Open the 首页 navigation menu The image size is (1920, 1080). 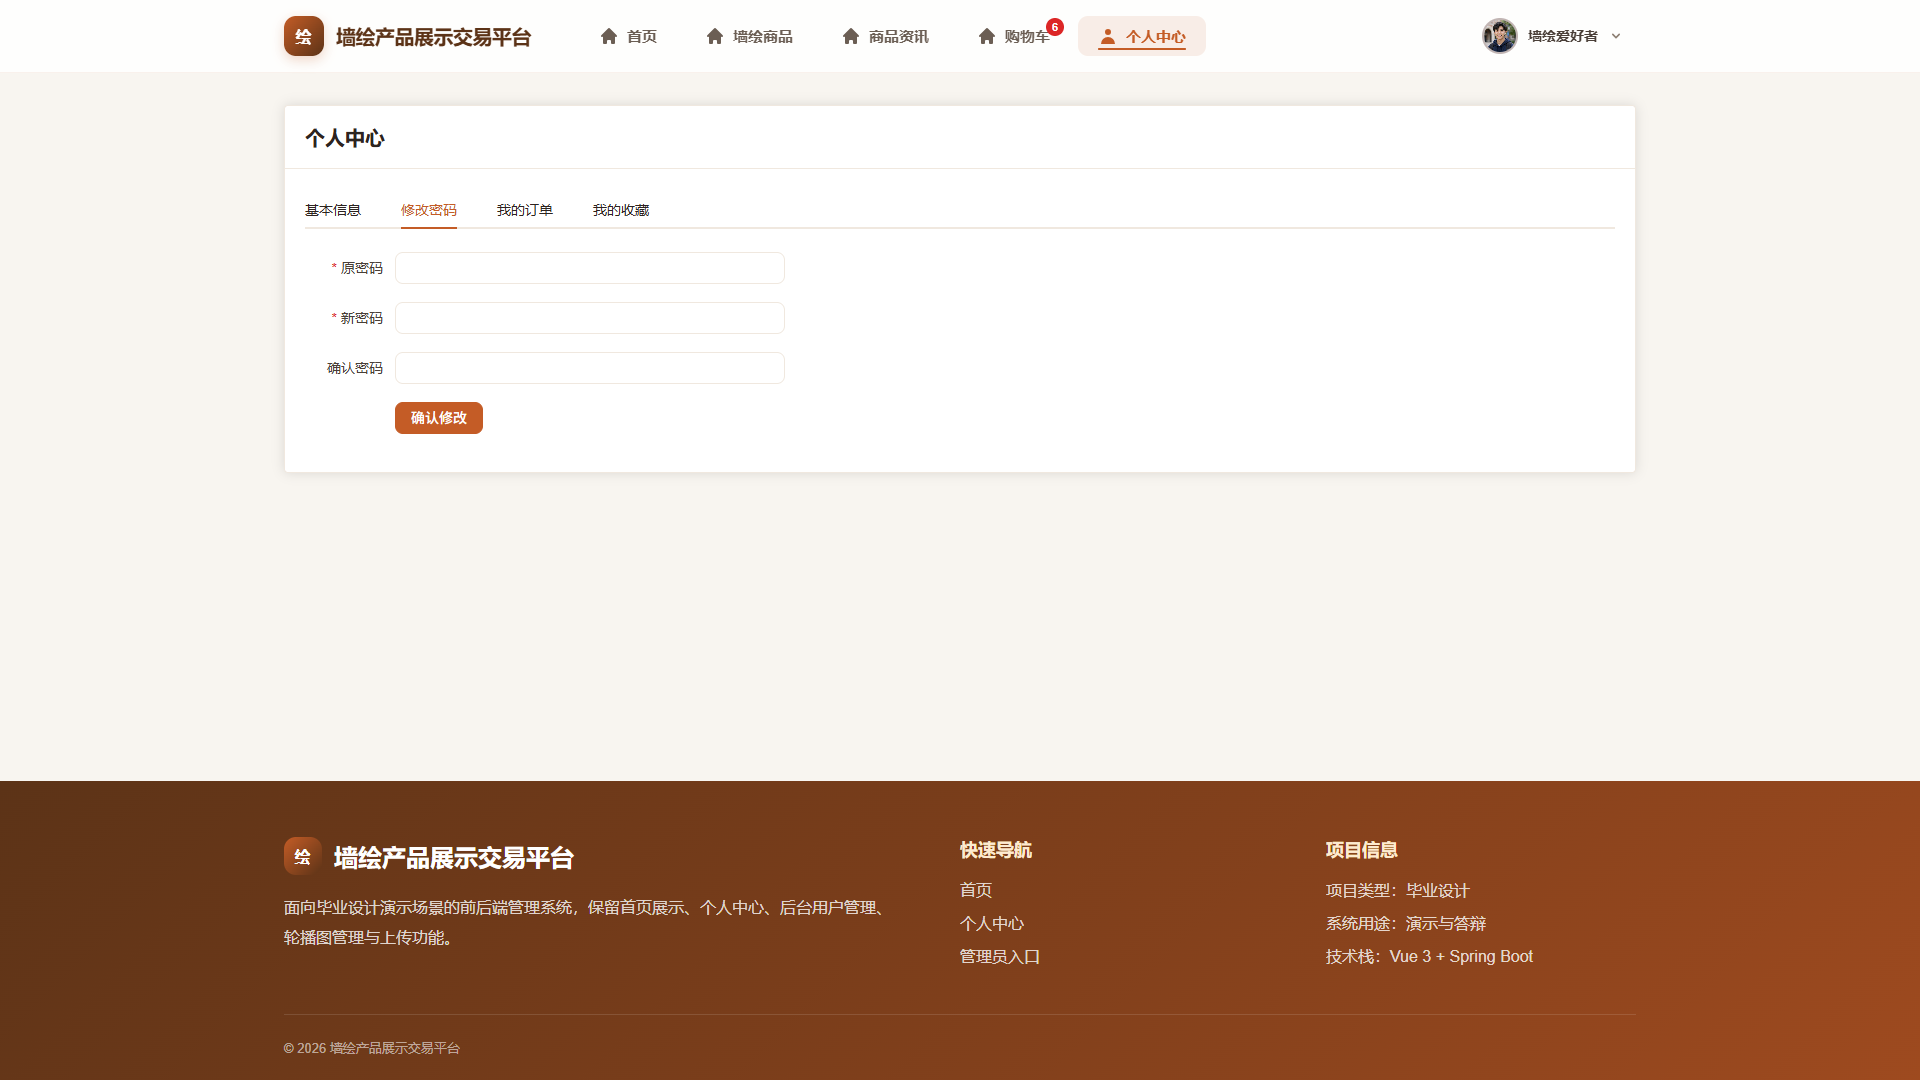click(x=628, y=36)
